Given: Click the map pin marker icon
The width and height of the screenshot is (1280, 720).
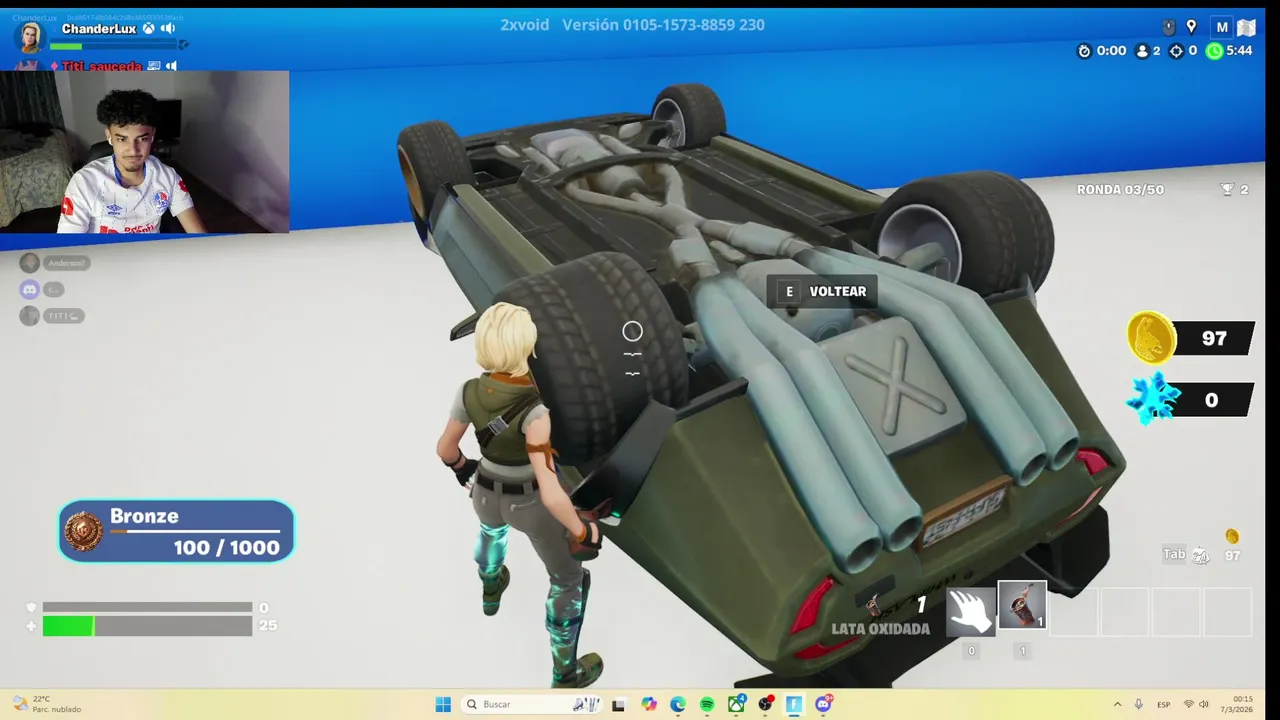Looking at the screenshot, I should (1191, 27).
